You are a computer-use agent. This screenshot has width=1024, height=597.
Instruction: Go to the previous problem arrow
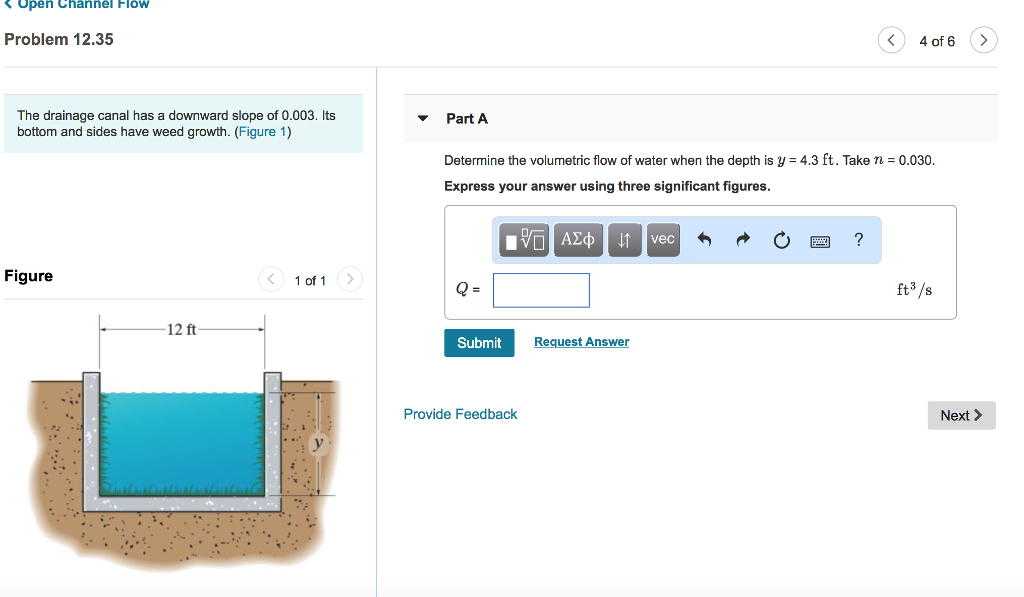point(891,40)
